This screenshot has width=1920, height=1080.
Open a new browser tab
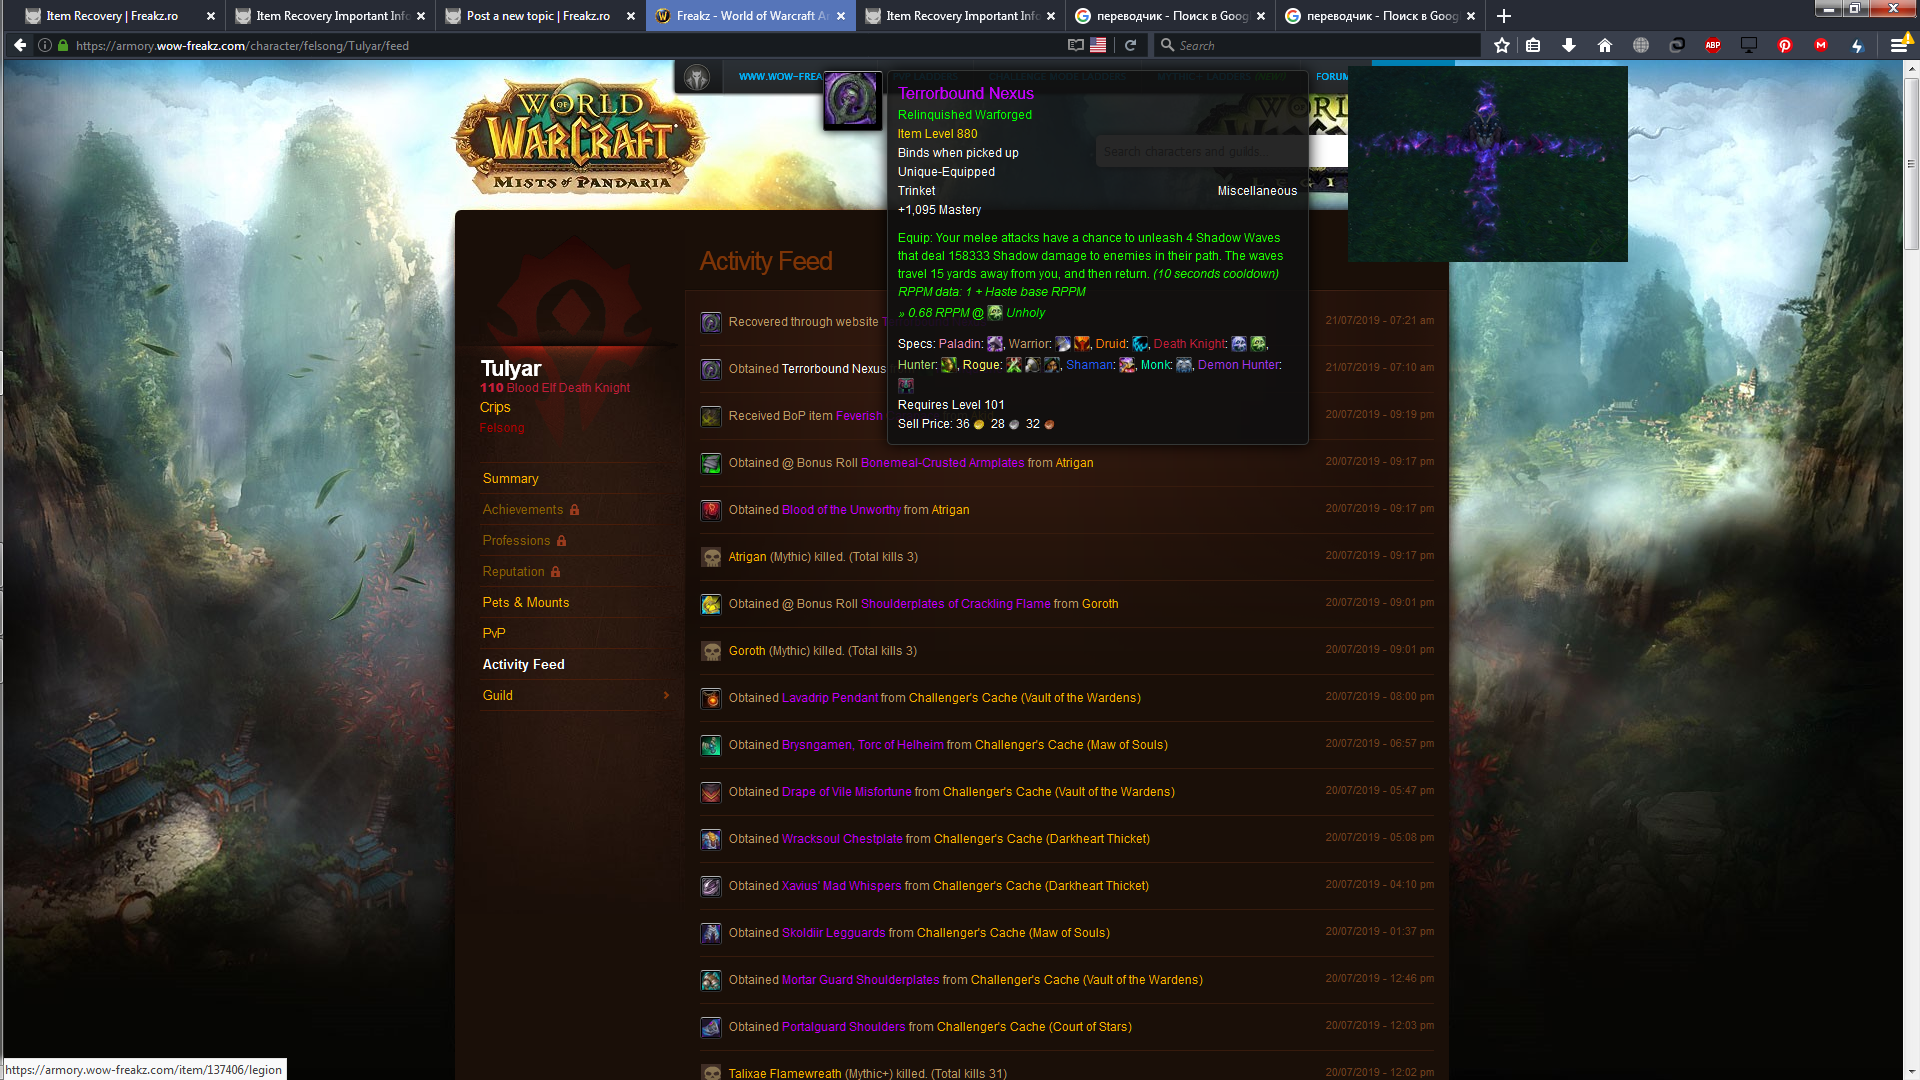click(x=1504, y=16)
